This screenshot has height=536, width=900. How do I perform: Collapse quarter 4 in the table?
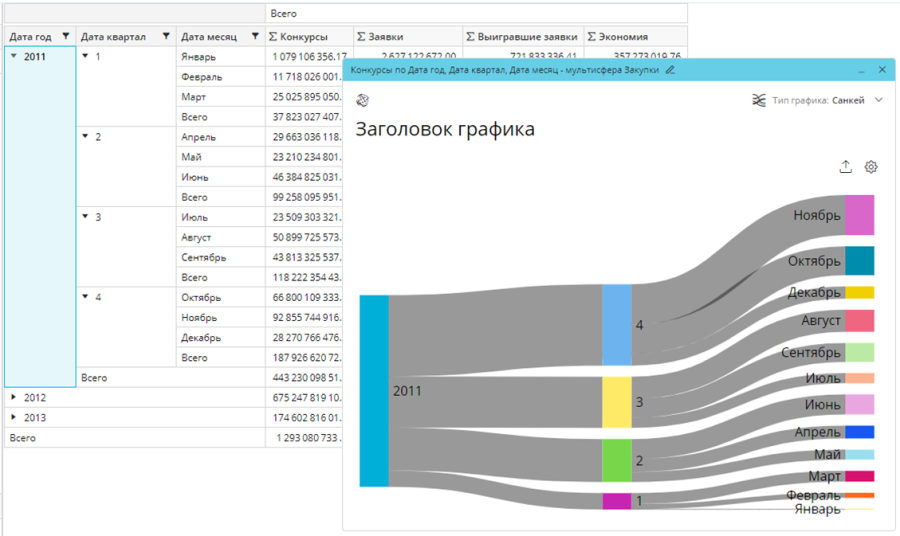coord(86,297)
